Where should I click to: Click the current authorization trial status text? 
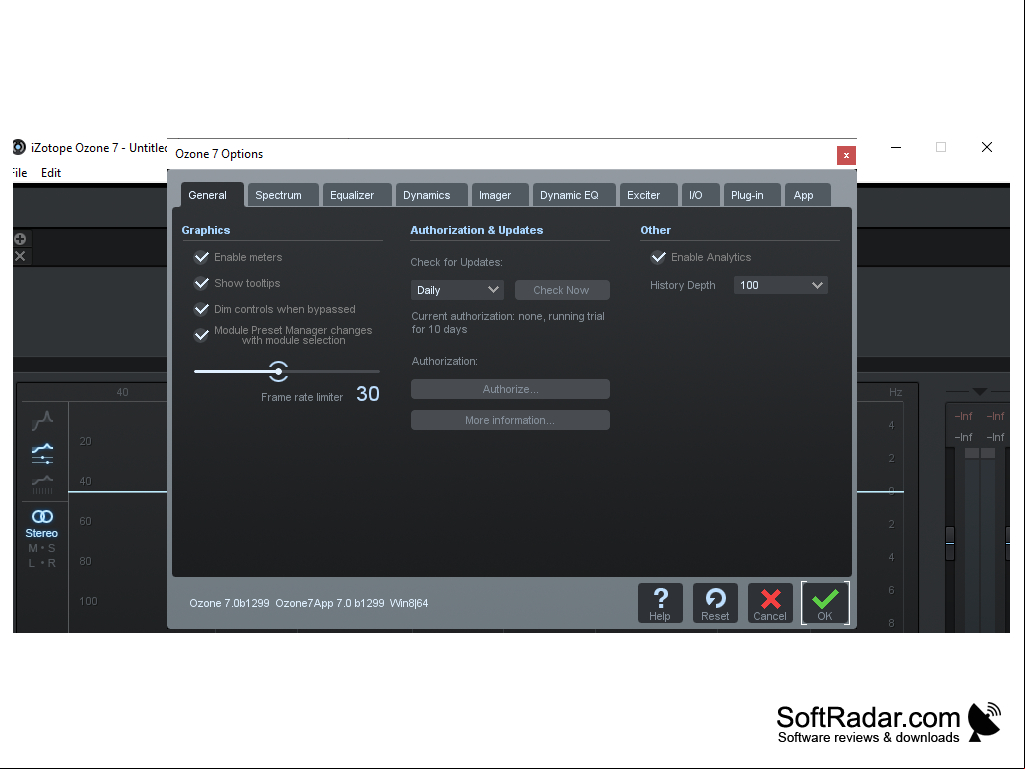[508, 322]
